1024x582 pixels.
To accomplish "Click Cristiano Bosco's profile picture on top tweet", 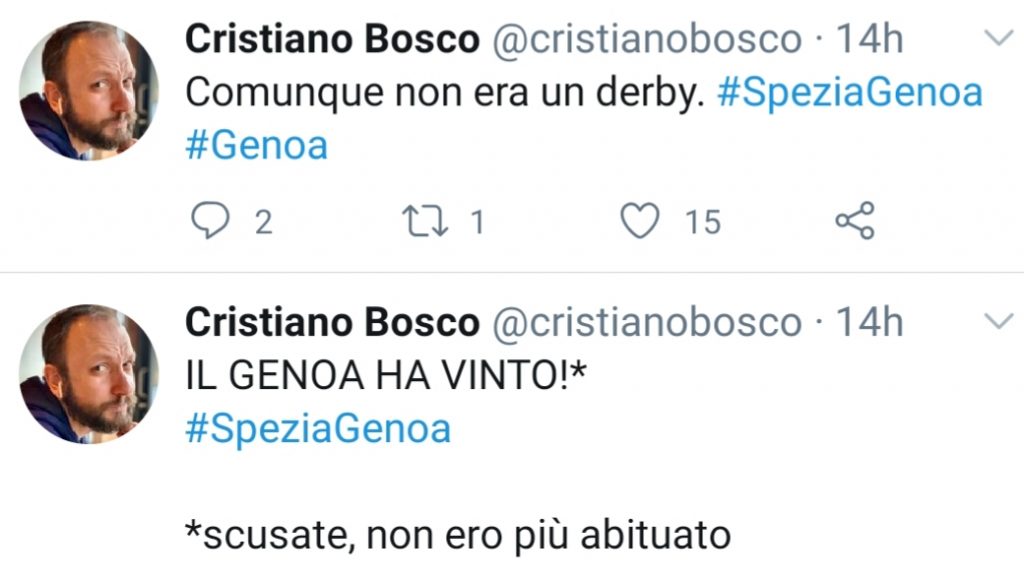I will tap(90, 90).
